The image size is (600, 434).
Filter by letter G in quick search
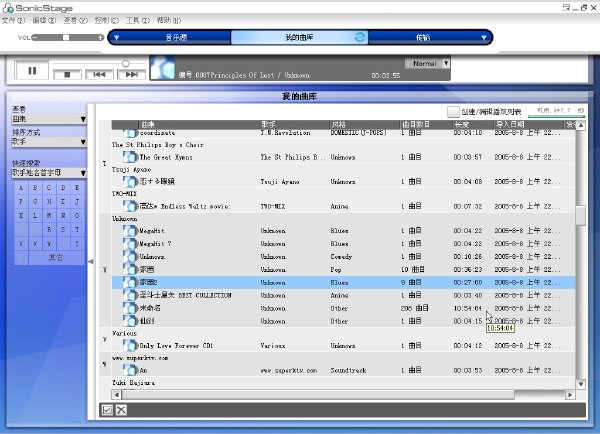(x=35, y=202)
